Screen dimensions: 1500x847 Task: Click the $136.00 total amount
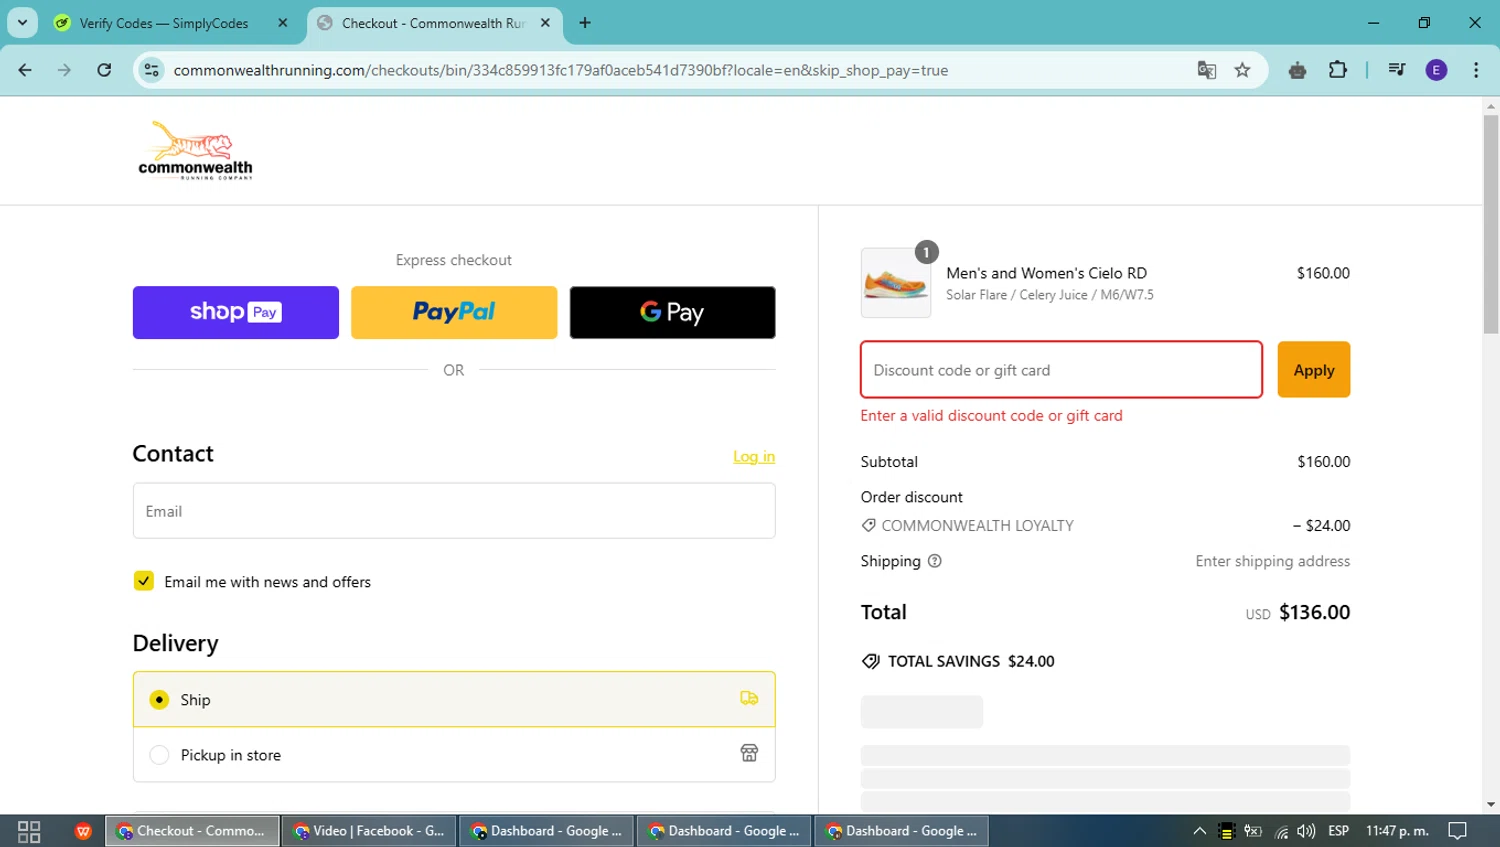coord(1314,612)
